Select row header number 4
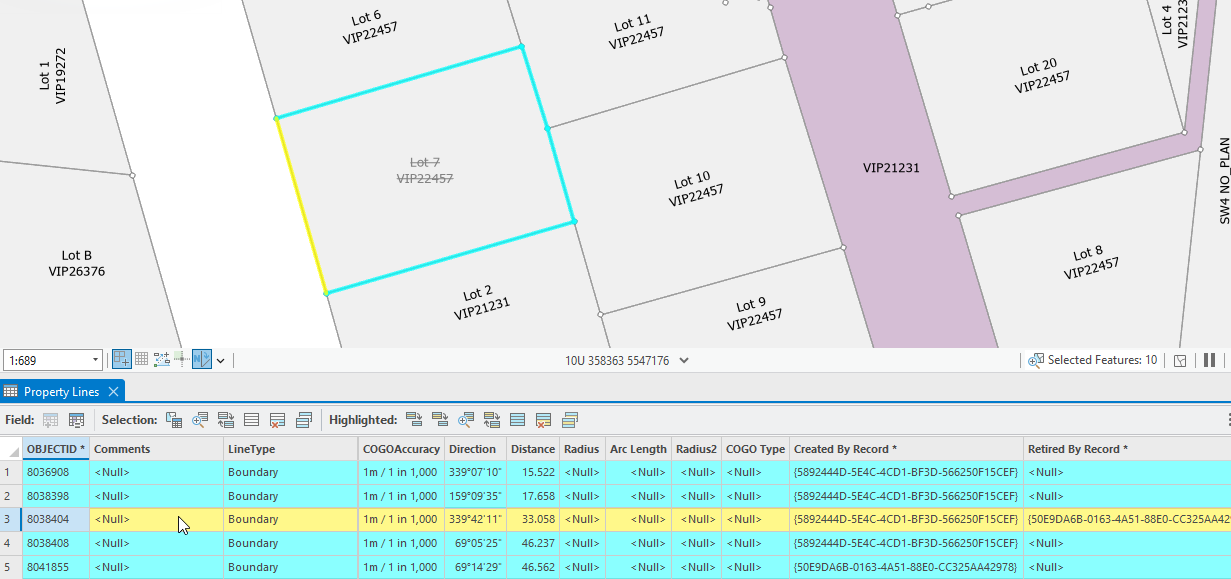This screenshot has width=1231, height=579. coord(10,543)
